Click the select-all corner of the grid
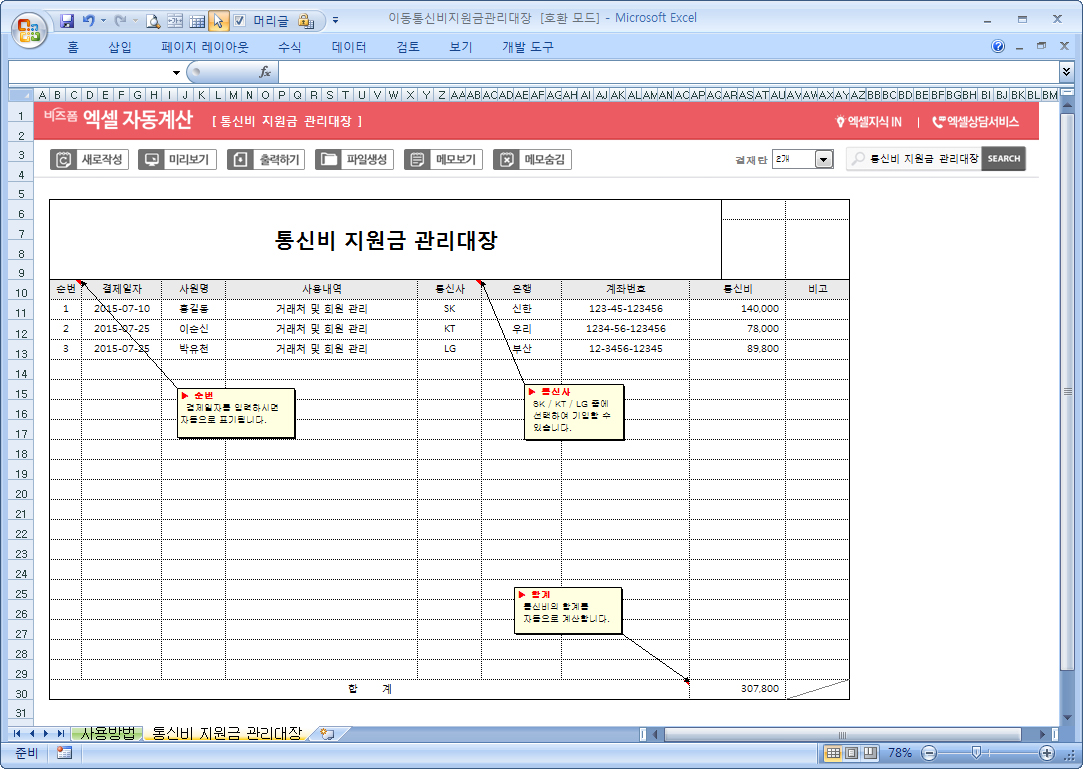Screen dimensions: 1083x769 [x=21, y=95]
